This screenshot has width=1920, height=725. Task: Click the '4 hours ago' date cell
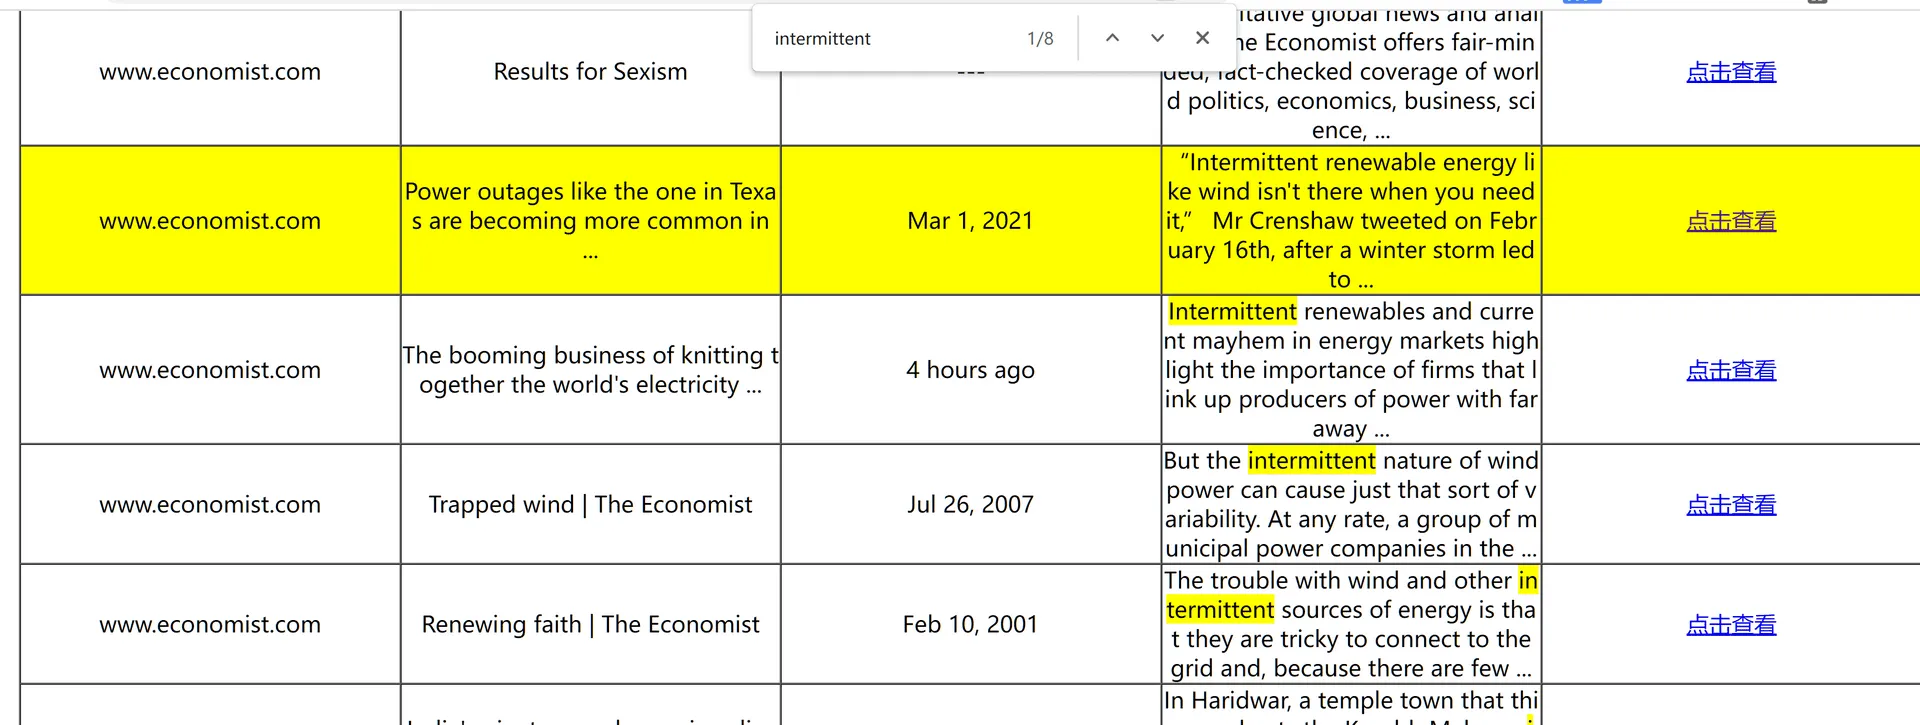click(x=970, y=370)
